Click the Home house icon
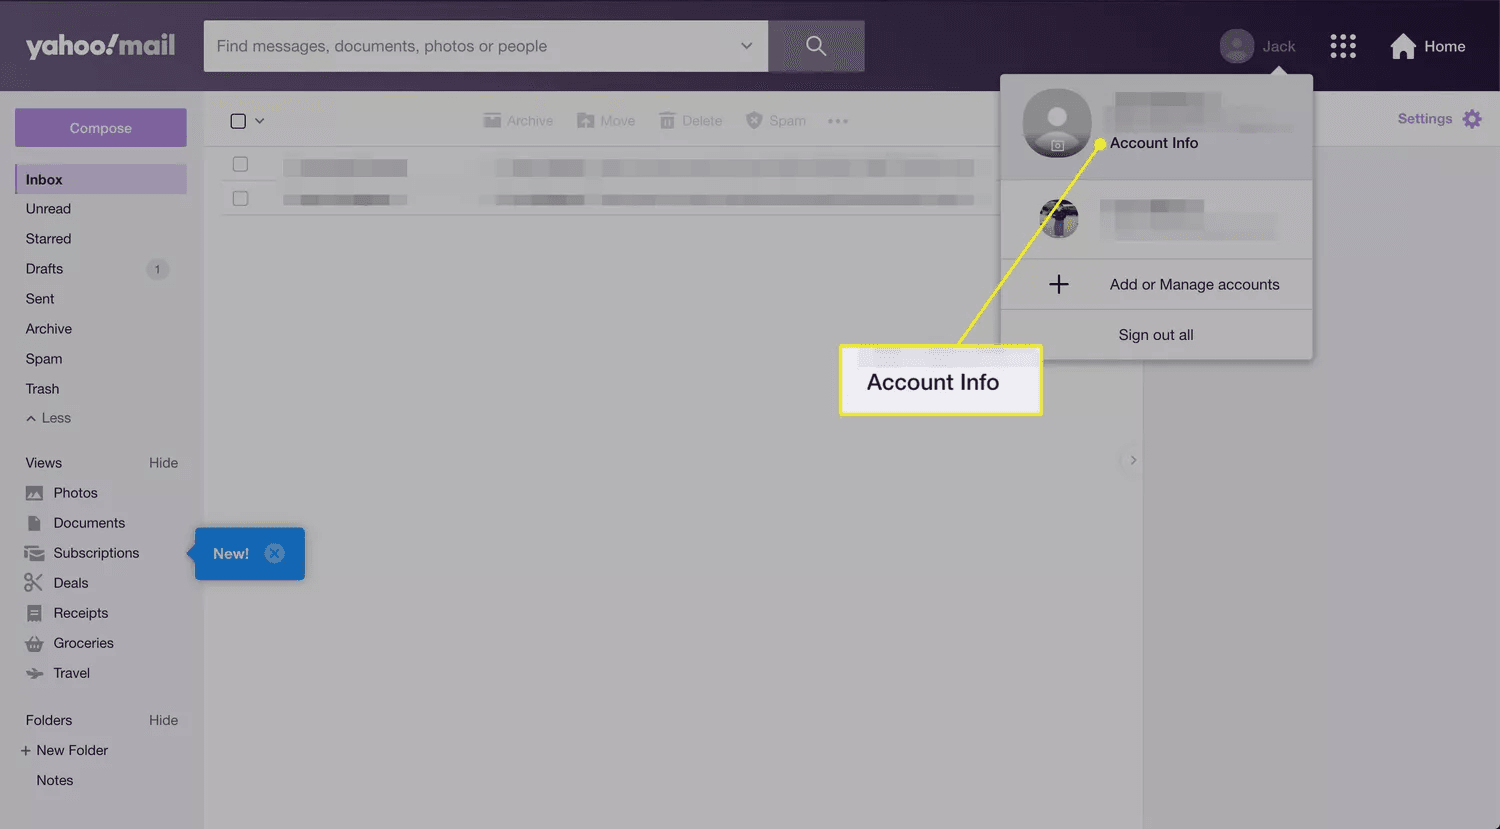The height and width of the screenshot is (829, 1500). (x=1403, y=46)
